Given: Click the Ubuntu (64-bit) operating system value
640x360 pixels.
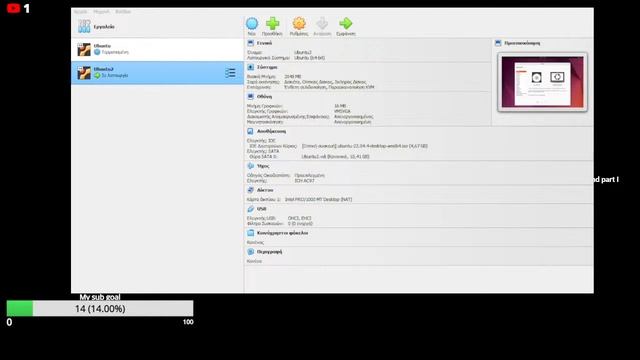Looking at the screenshot, I should coord(309,58).
